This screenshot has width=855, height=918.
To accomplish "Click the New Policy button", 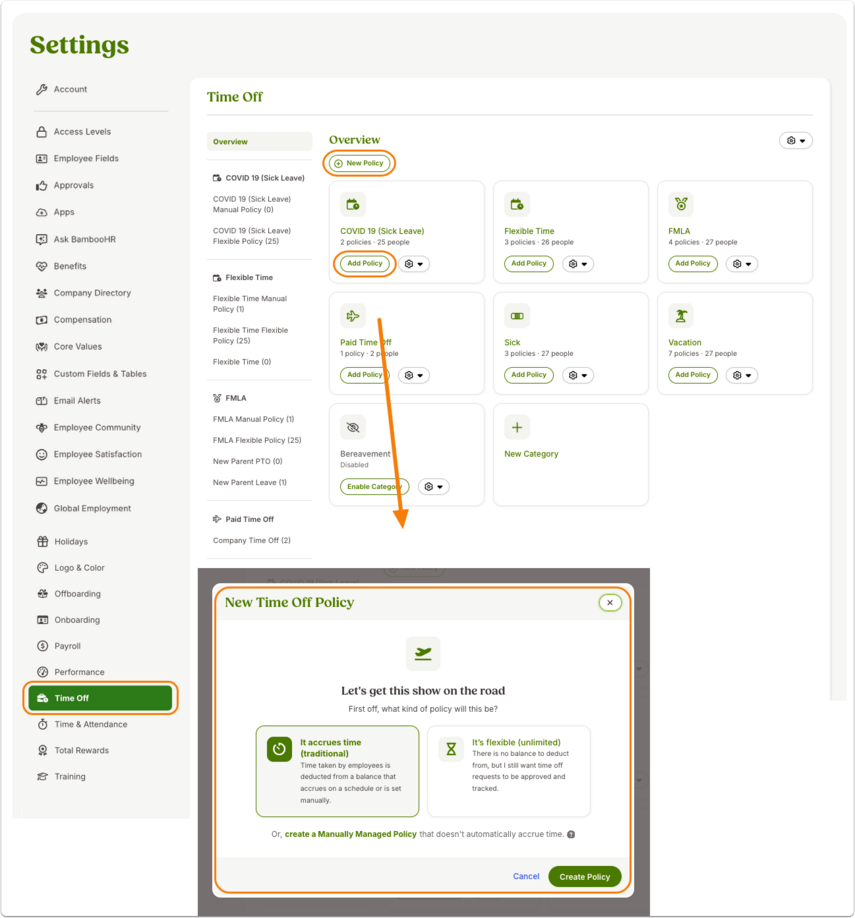I will click(x=359, y=163).
